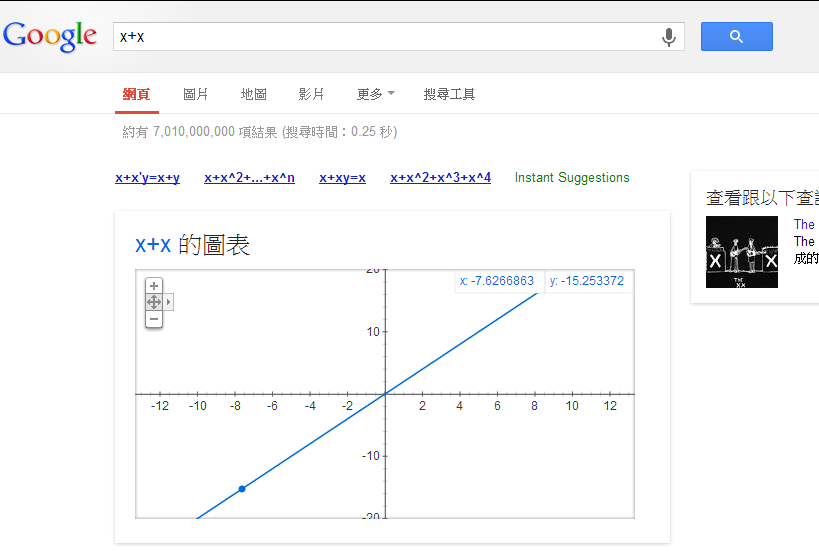Click the x+xy=x suggestion link

tap(342, 178)
